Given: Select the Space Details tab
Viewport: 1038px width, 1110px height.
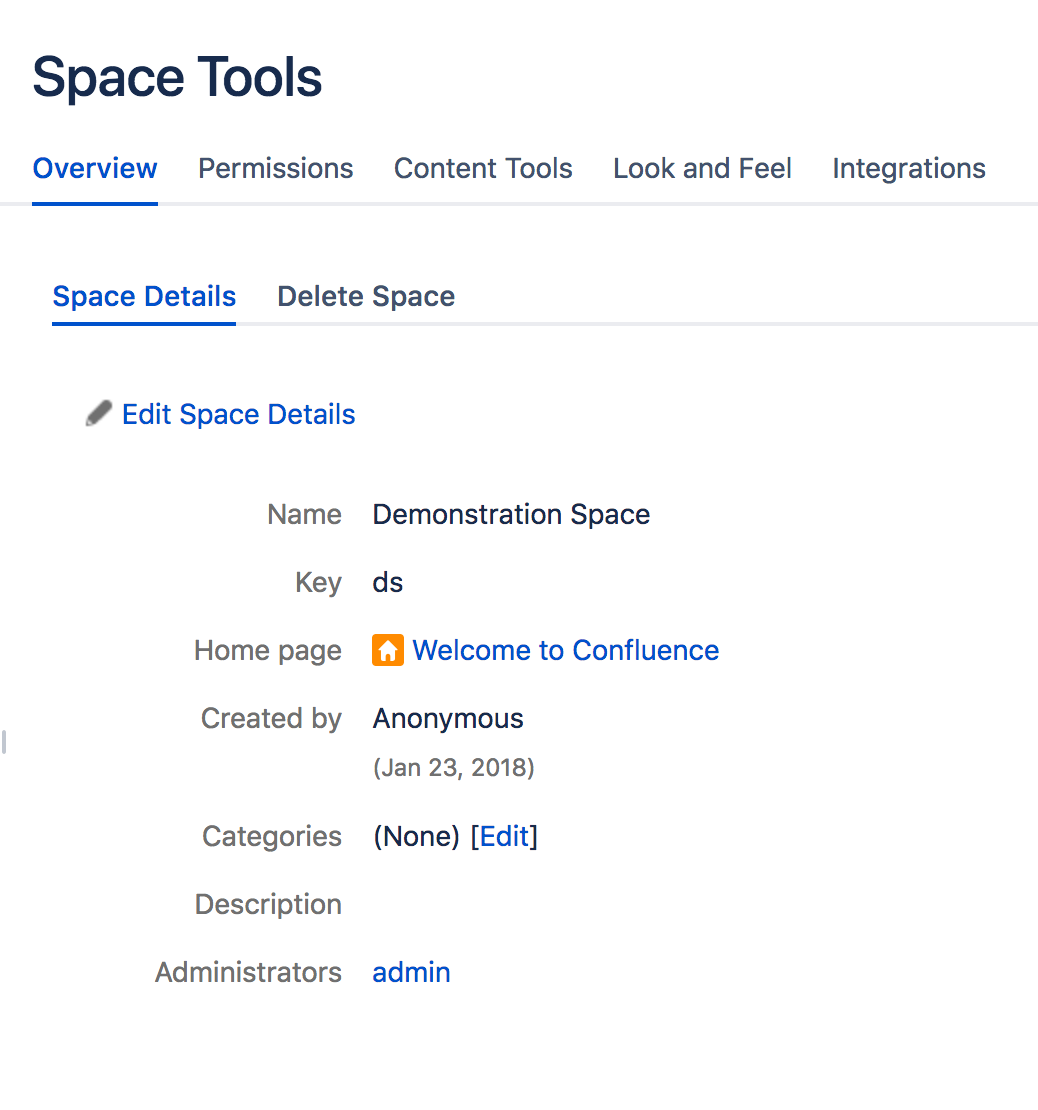Looking at the screenshot, I should click(x=143, y=296).
